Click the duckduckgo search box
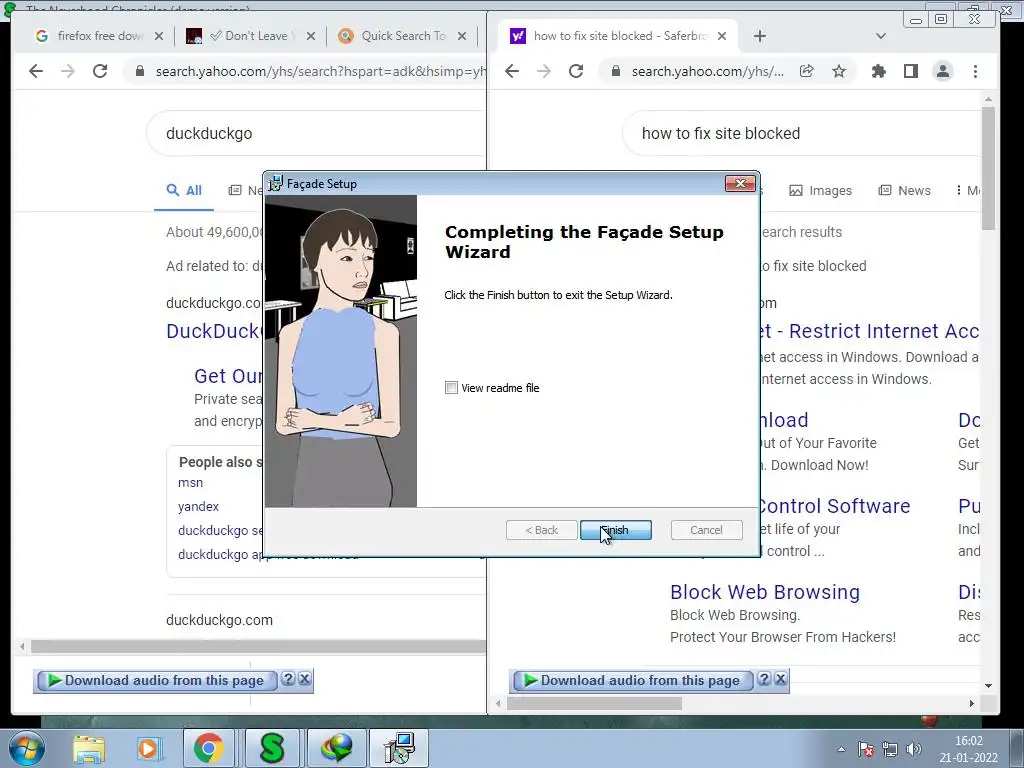 [x=317, y=133]
